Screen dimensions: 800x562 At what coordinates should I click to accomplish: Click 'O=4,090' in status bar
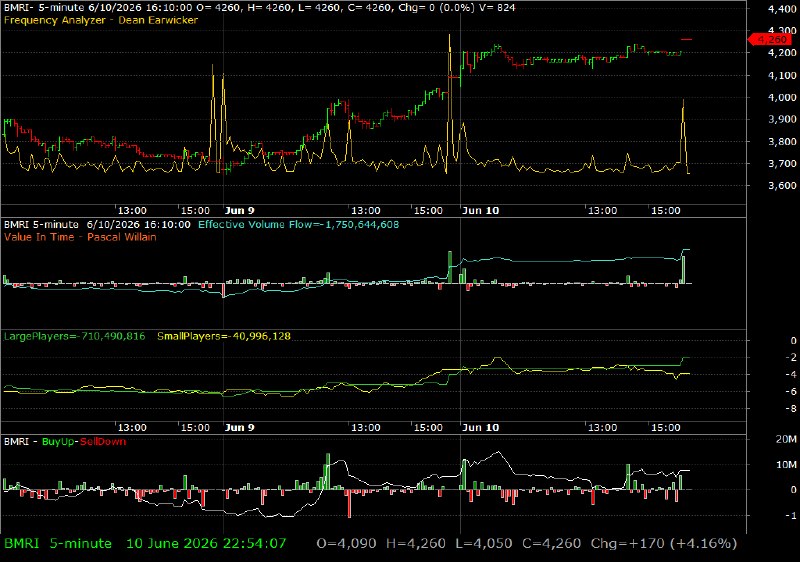(346, 544)
